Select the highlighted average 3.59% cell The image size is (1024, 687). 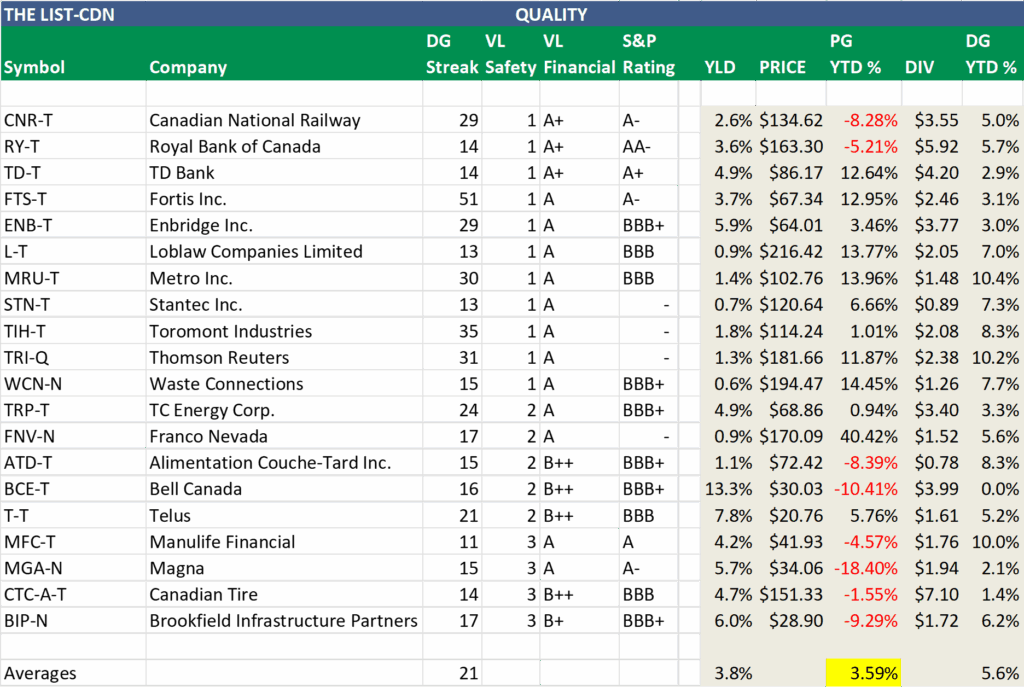[863, 673]
